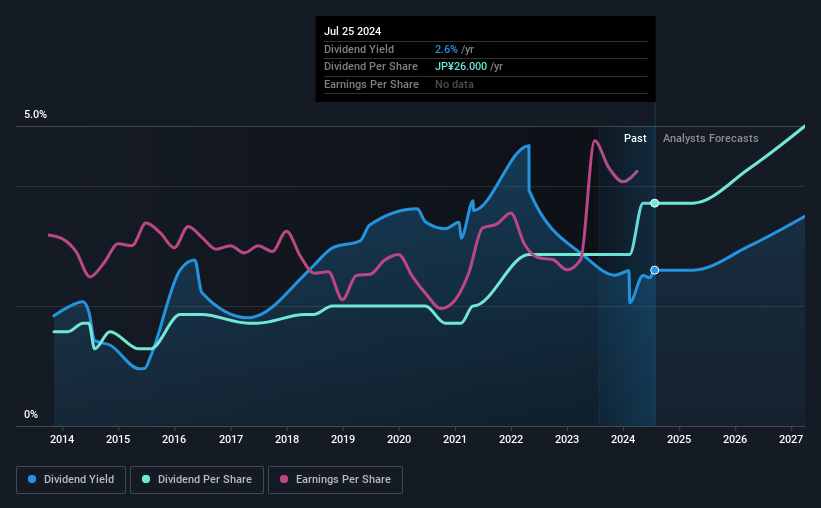Toggle the Dividend Per Share legend button
Viewport: 821px width, 508px height.
pyautogui.click(x=197, y=480)
